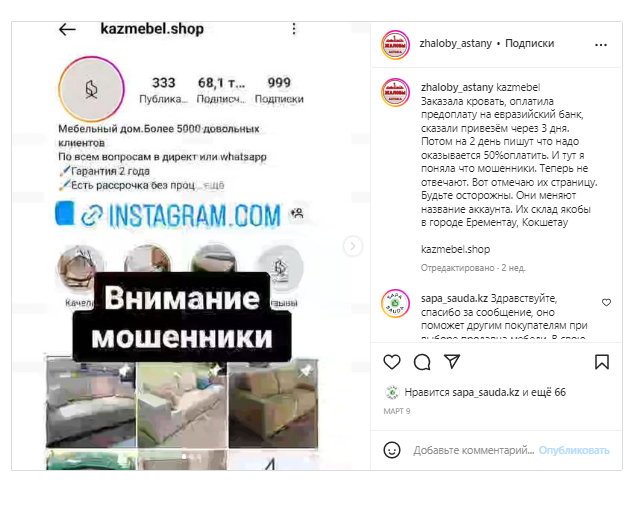Screen dimensions: 641x506
Task: Click the Опубликовать button
Action: point(574,450)
